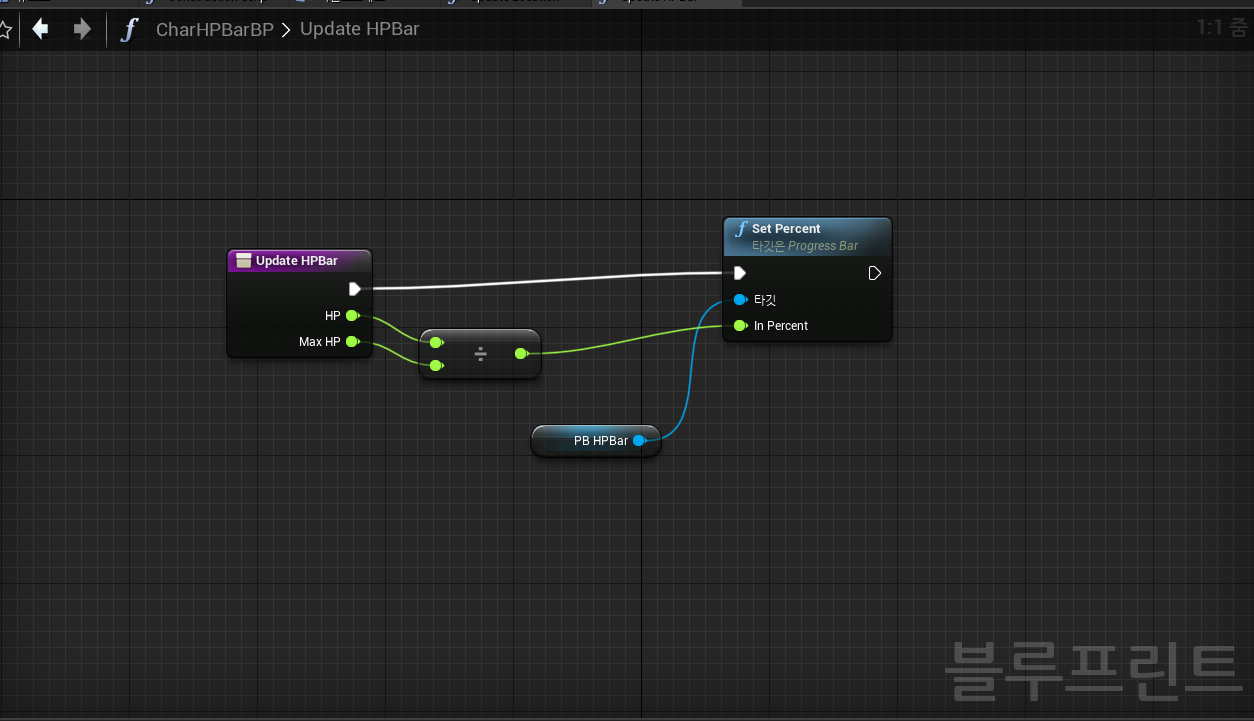
Task: Click the function icon on Set Percent node
Action: point(740,229)
